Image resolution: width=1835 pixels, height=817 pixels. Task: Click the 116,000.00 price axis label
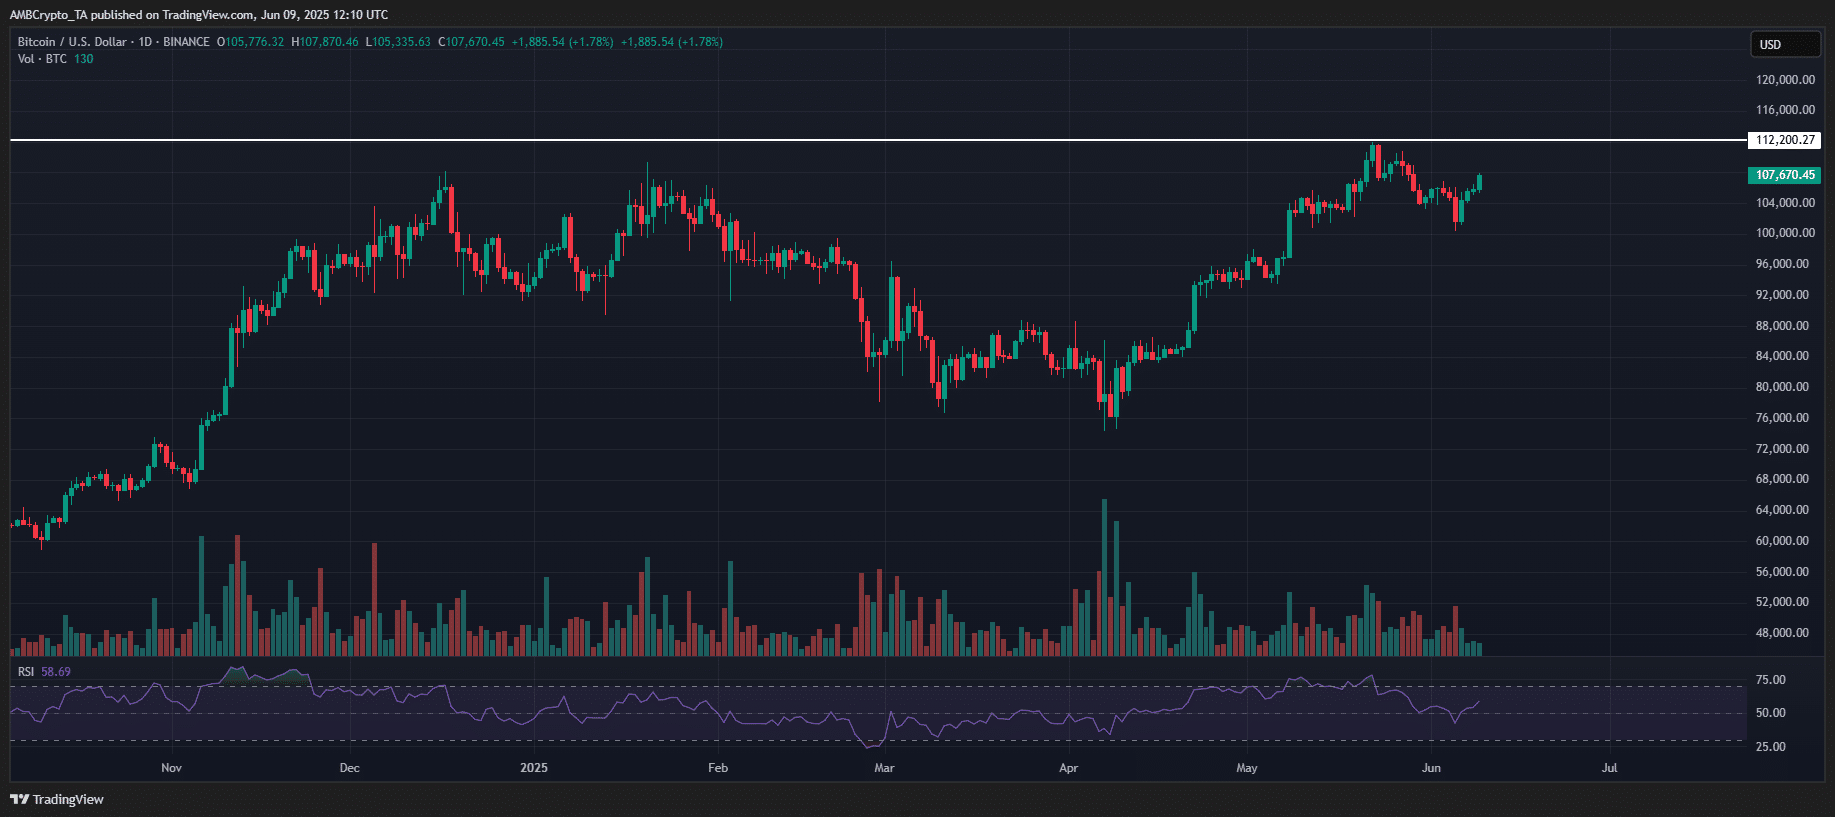coord(1785,110)
